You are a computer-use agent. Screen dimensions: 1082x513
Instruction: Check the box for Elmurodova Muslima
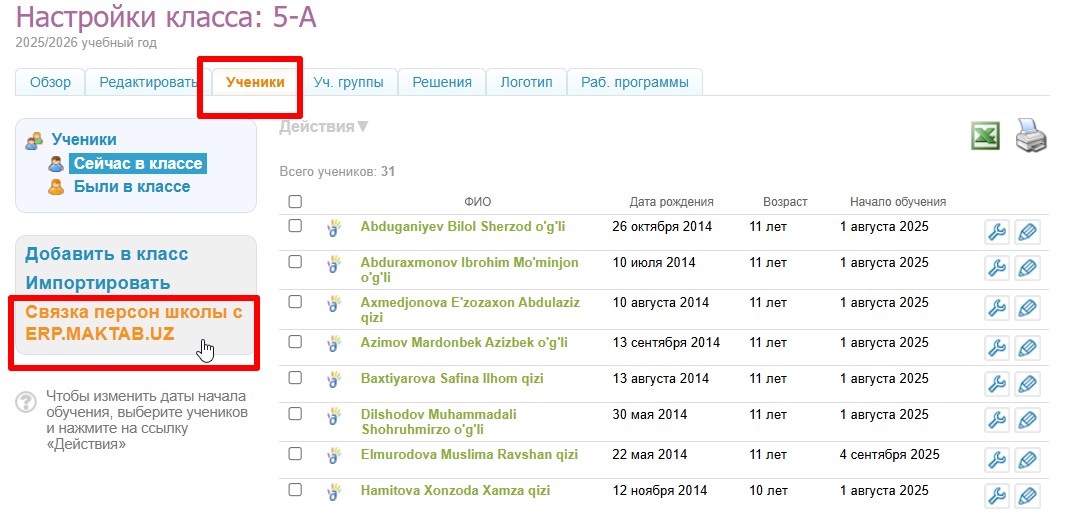pyautogui.click(x=295, y=454)
